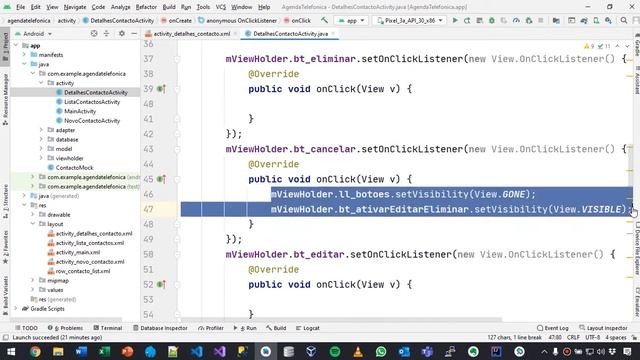Viewport: 640px width, 360px height.
Task: Open the app run configuration dropdown
Action: click(x=351, y=20)
